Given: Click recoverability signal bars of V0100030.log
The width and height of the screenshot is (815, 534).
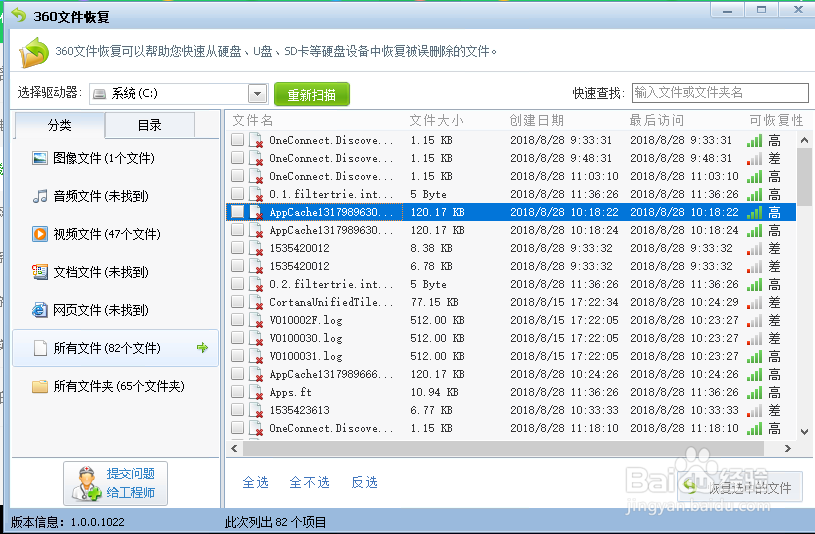Looking at the screenshot, I should pos(754,338).
